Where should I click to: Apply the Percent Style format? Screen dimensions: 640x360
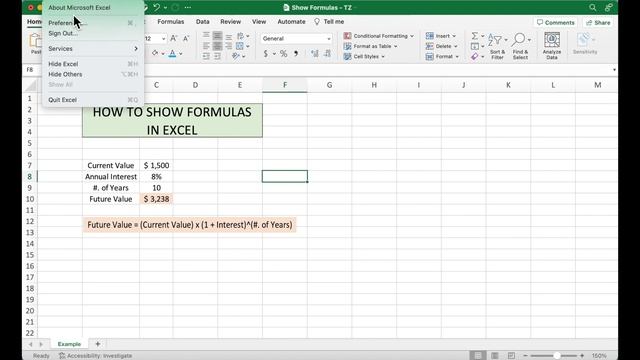coord(283,53)
